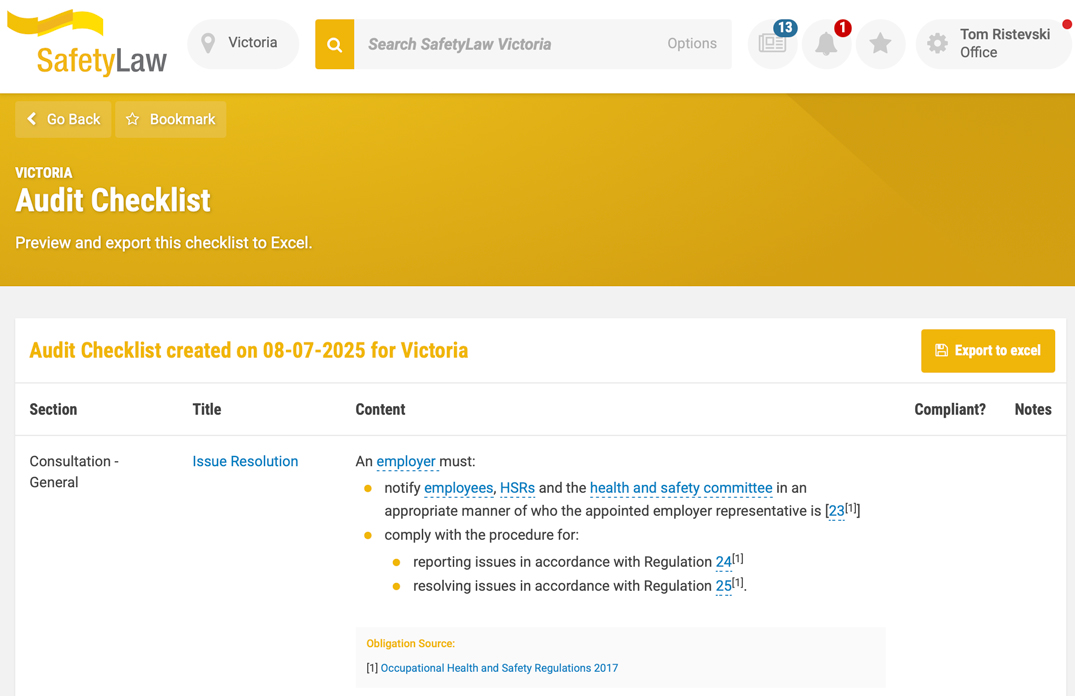
Task: Click the Compliant? column header
Action: (950, 409)
